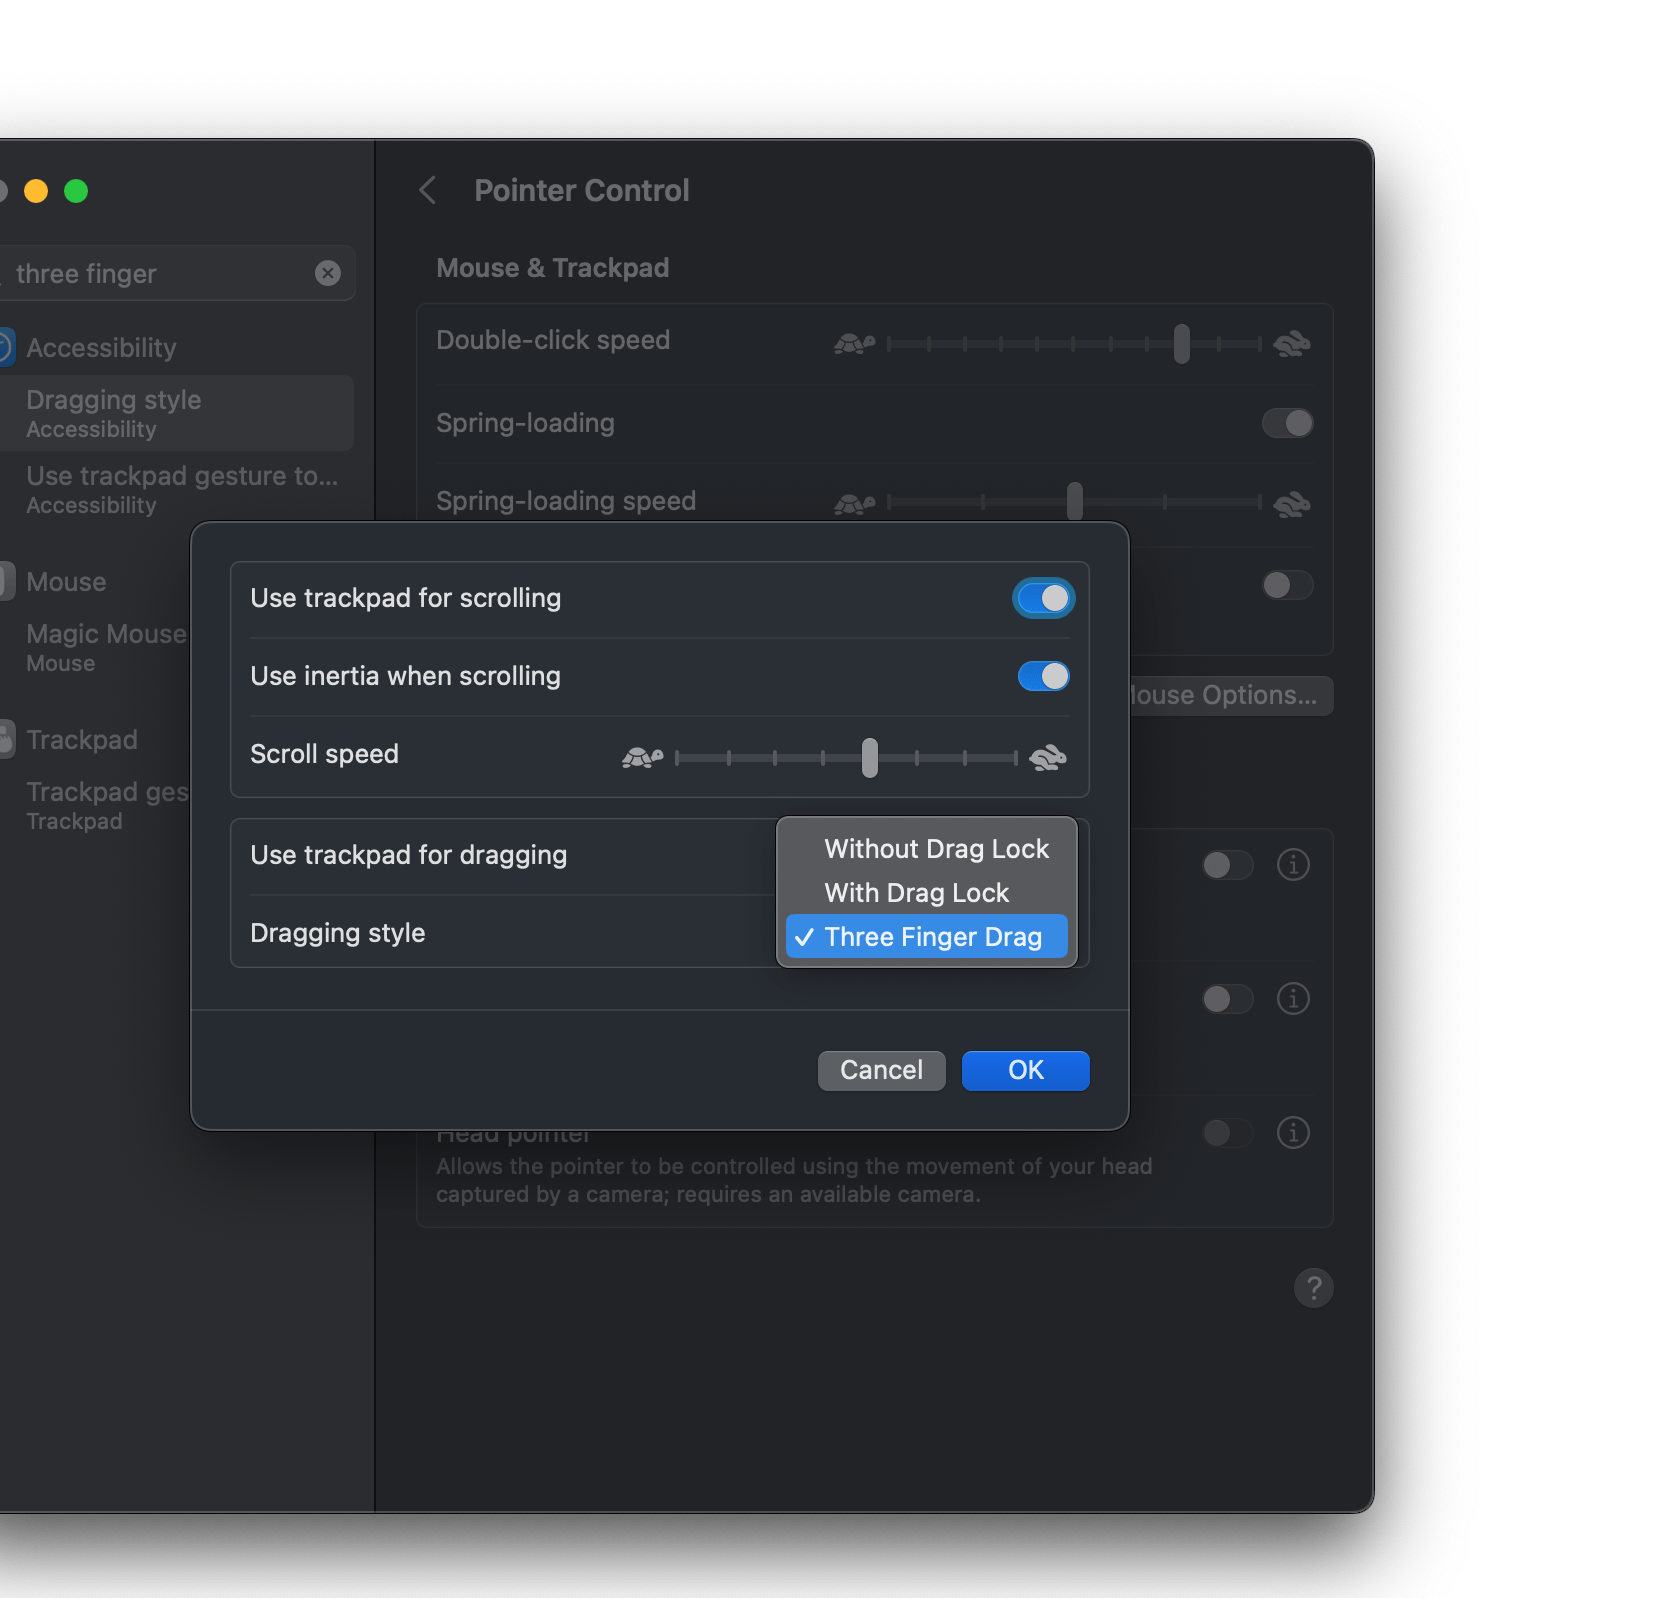Open the Dragging style search result

tap(176, 413)
